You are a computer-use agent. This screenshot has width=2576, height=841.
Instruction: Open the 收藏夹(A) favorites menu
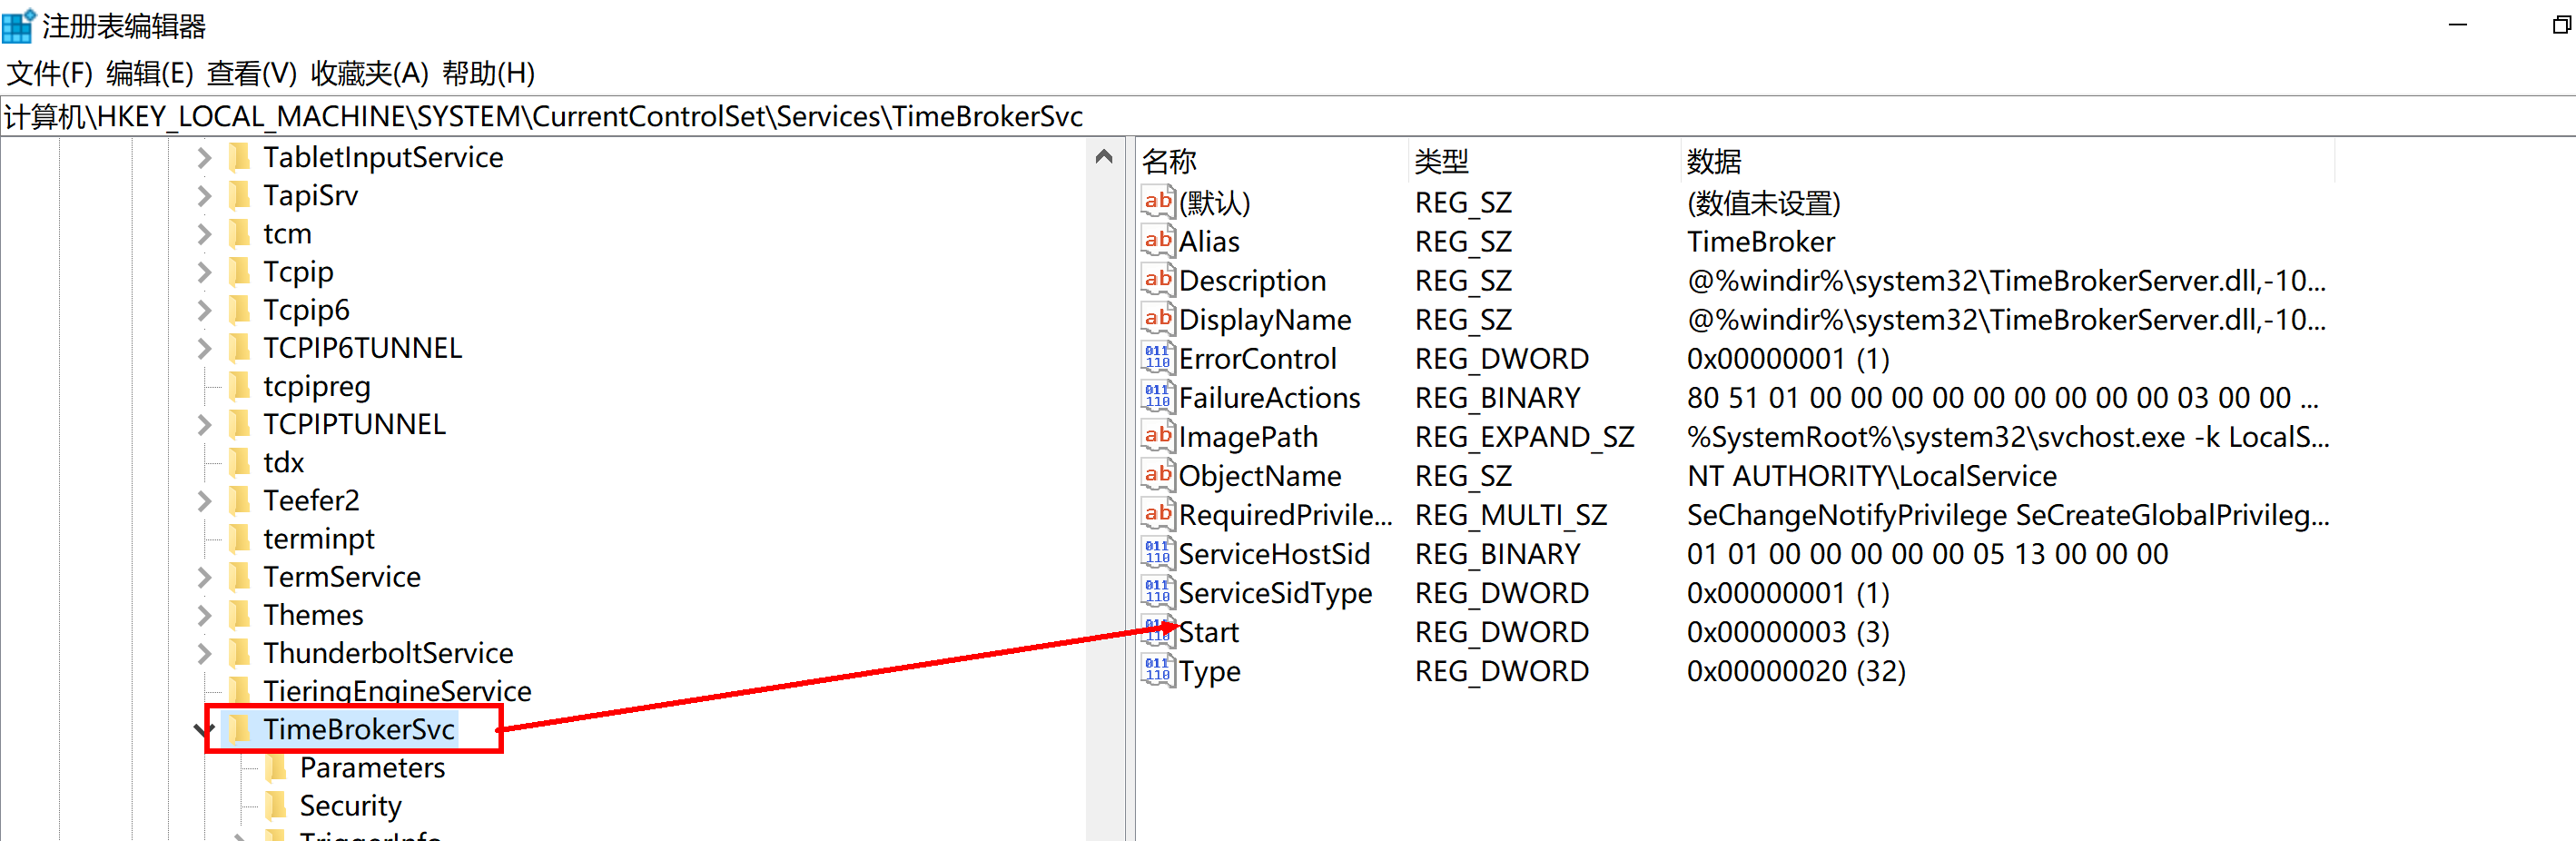pos(369,73)
